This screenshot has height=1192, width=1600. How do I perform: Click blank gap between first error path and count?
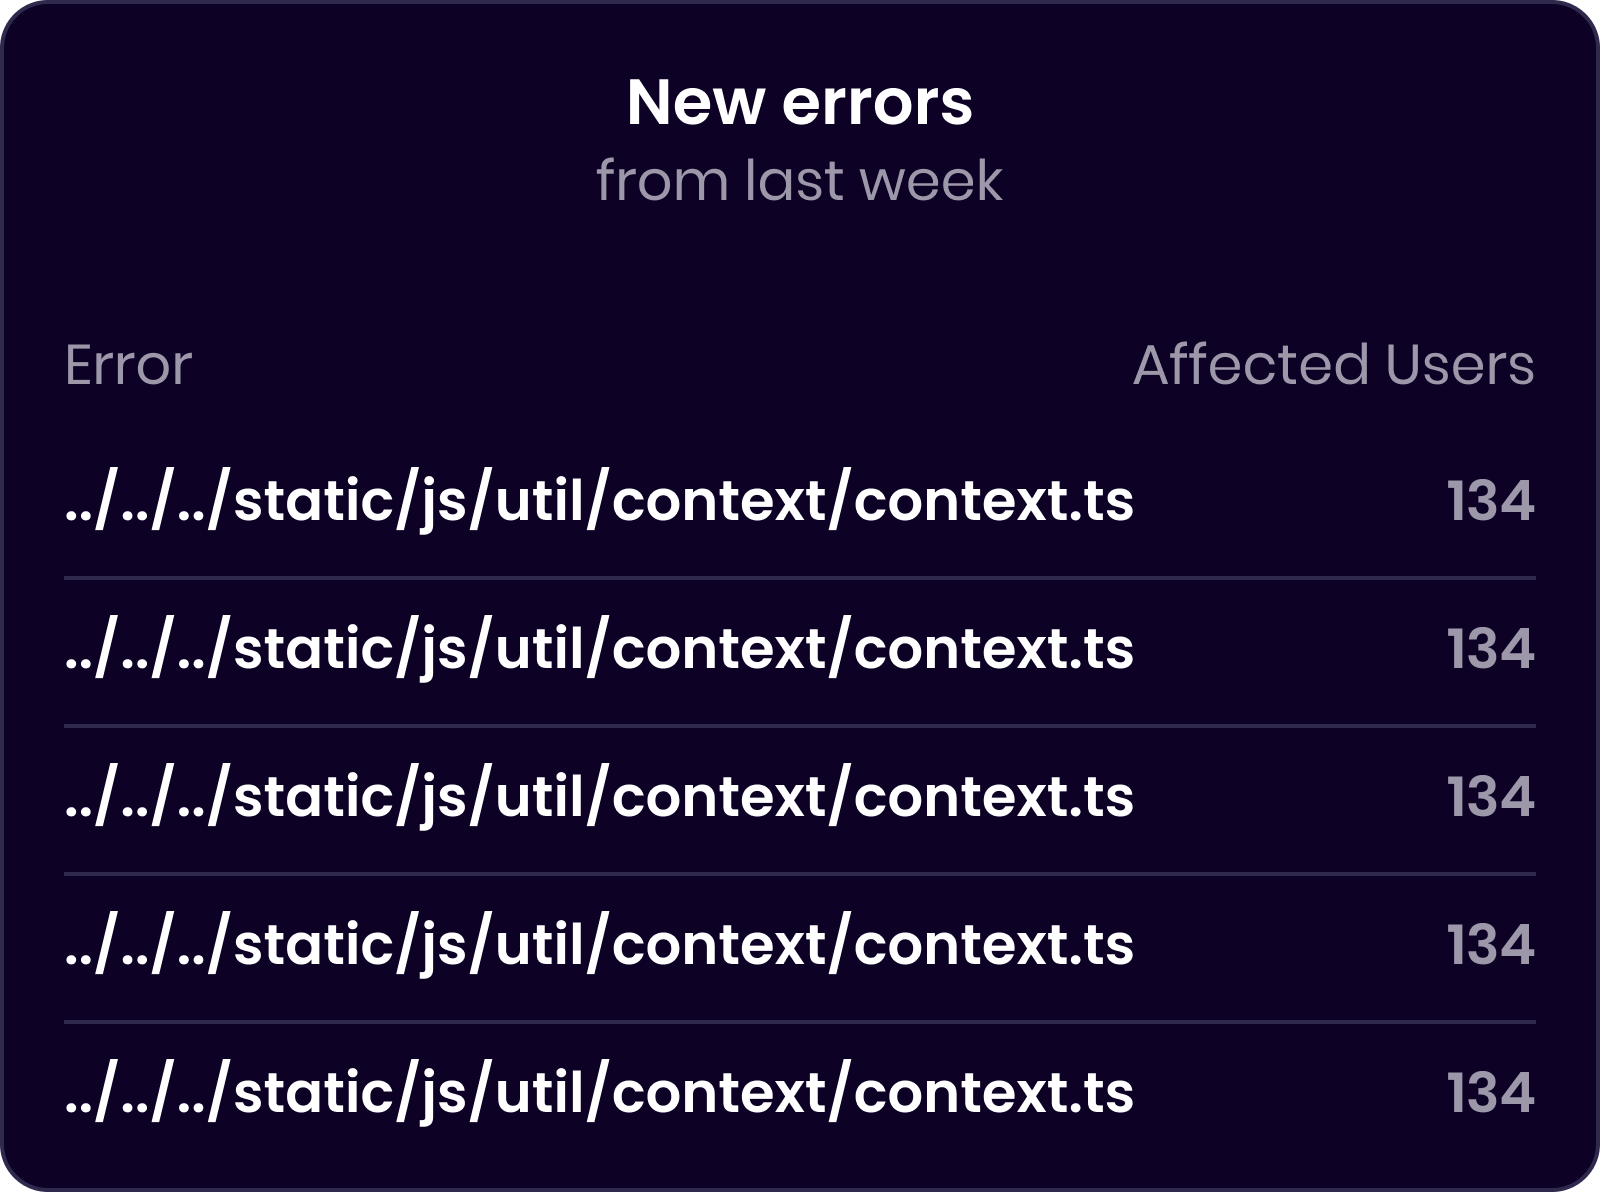point(1290,501)
